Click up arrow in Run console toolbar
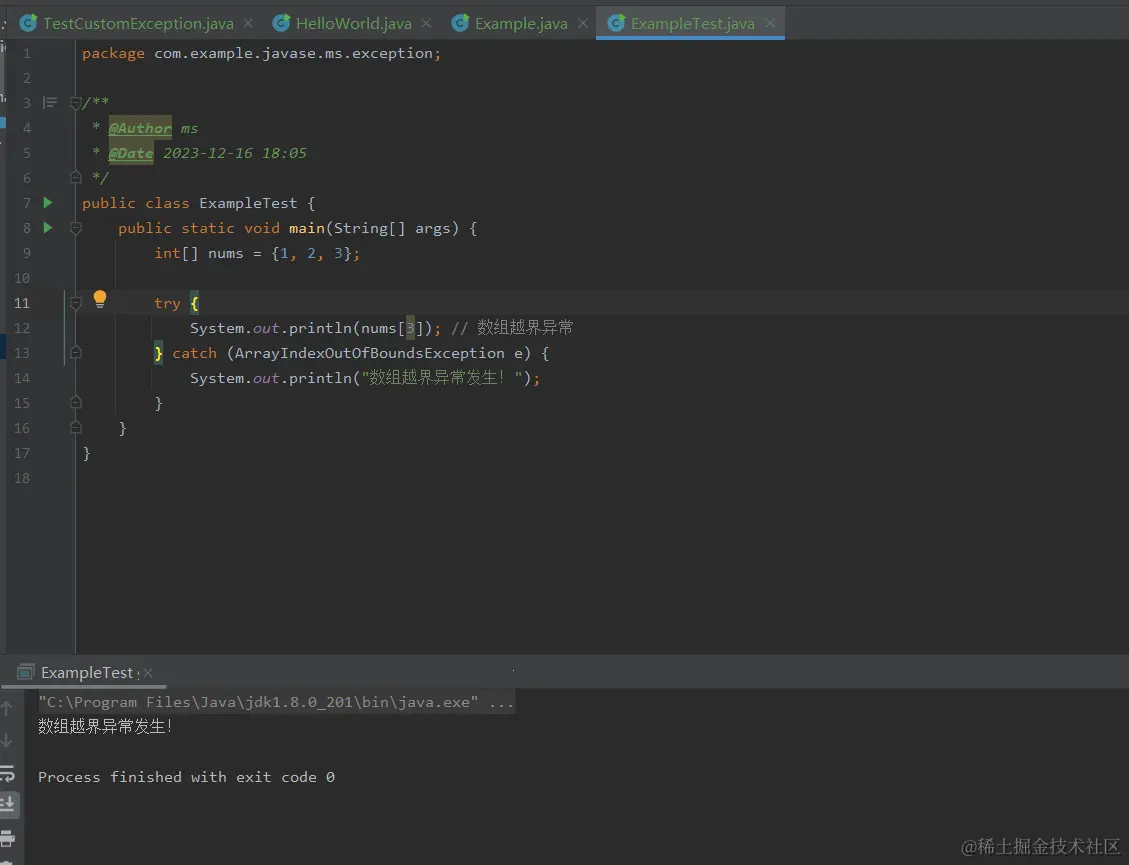The width and height of the screenshot is (1129, 865). coord(6,709)
